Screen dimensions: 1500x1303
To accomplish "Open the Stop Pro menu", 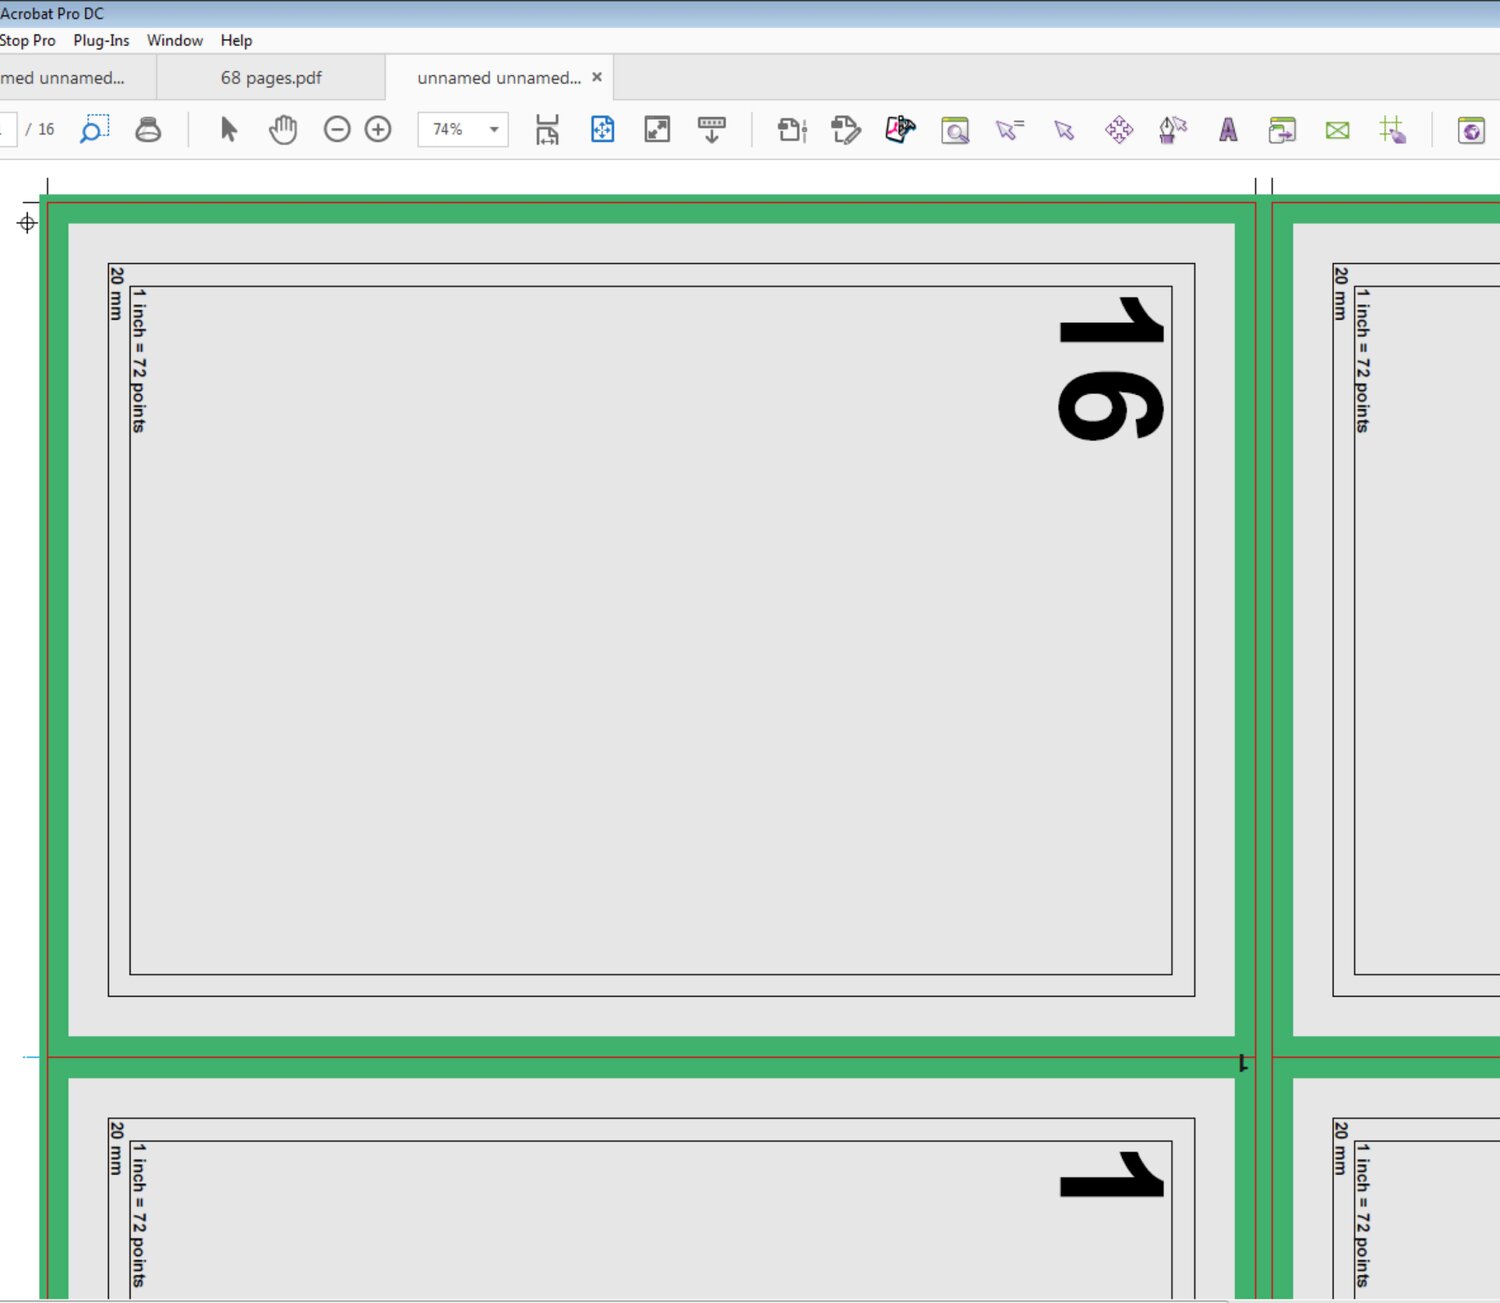I will (28, 40).
